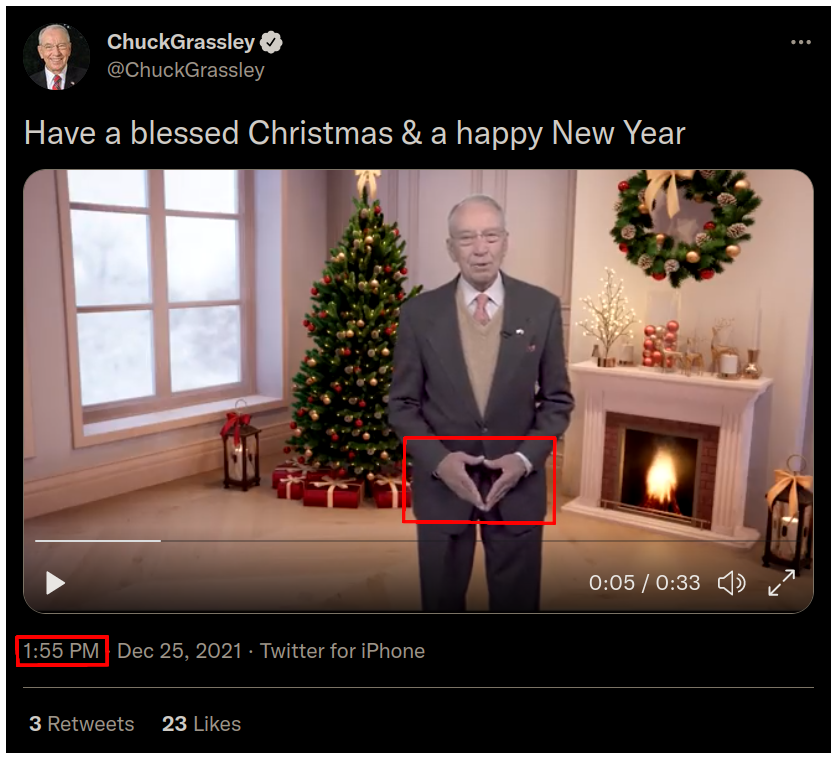Expand the video to fullscreen
The height and width of the screenshot is (759, 836).
[782, 583]
